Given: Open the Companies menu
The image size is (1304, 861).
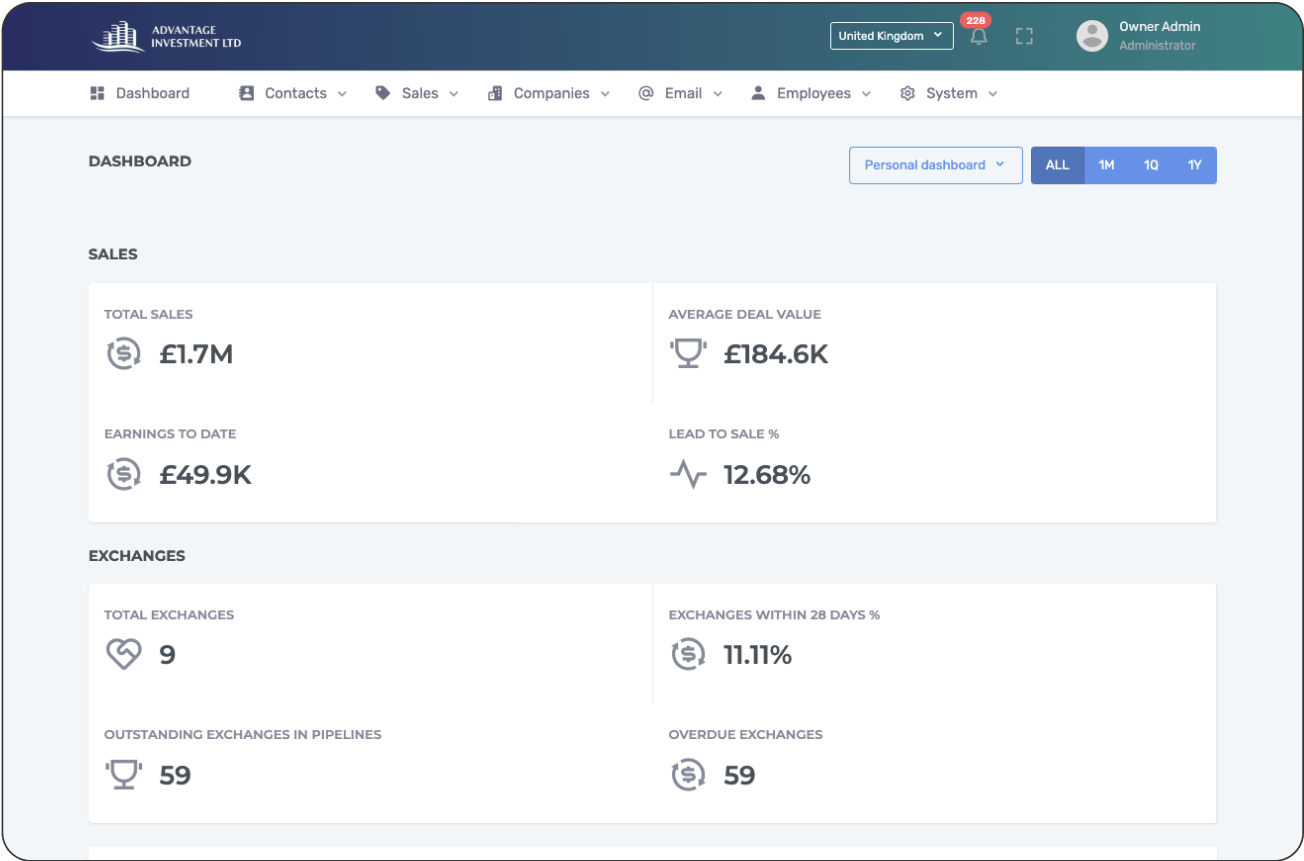Looking at the screenshot, I should [549, 94].
